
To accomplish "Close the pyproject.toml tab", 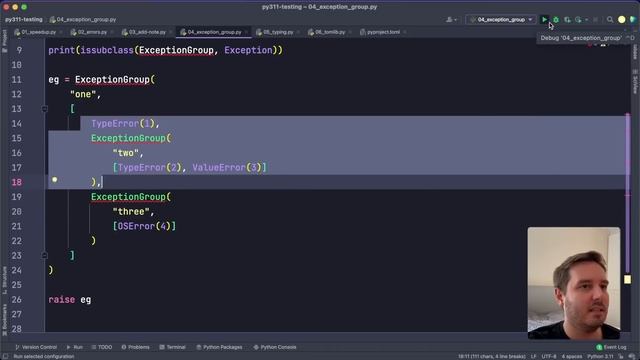I will coord(404,32).
